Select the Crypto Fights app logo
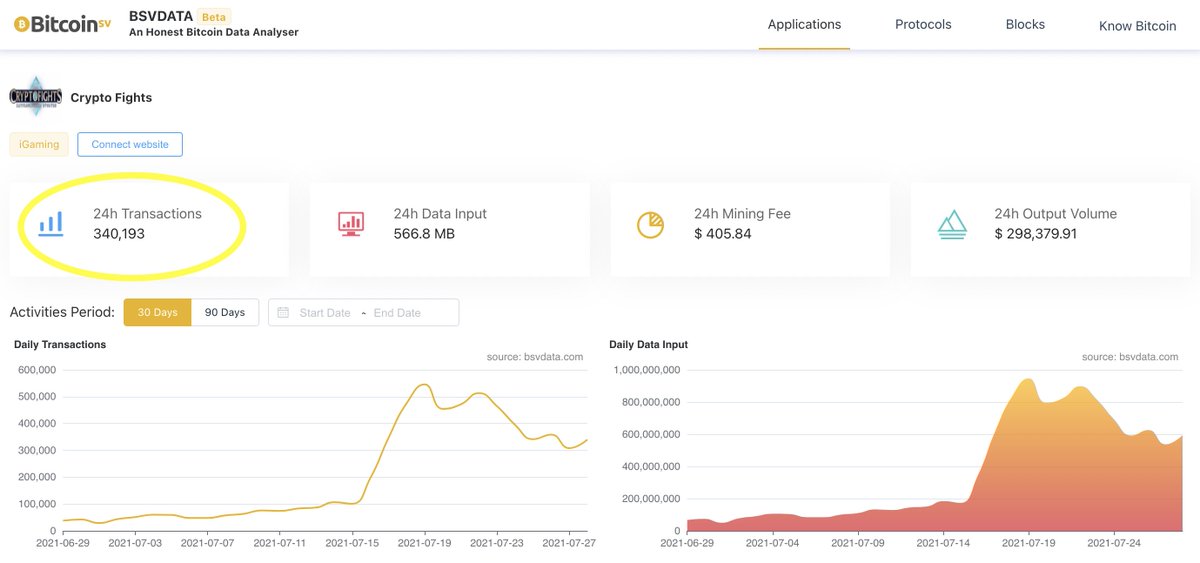The width and height of the screenshot is (1200, 563). (x=35, y=97)
